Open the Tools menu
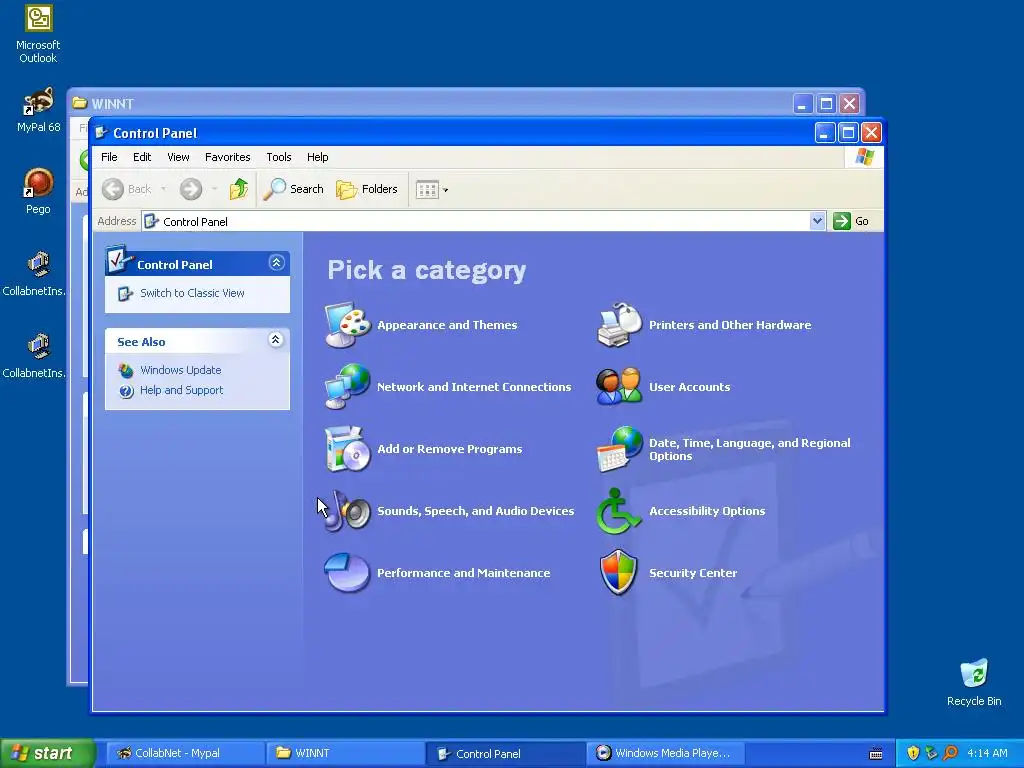1024x768 pixels. (x=278, y=157)
